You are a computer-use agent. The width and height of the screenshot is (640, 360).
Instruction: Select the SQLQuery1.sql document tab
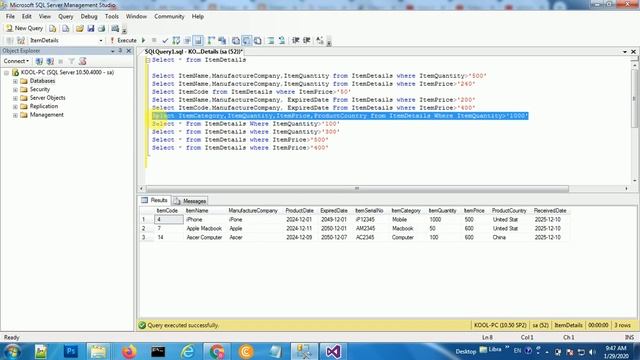[x=193, y=52]
